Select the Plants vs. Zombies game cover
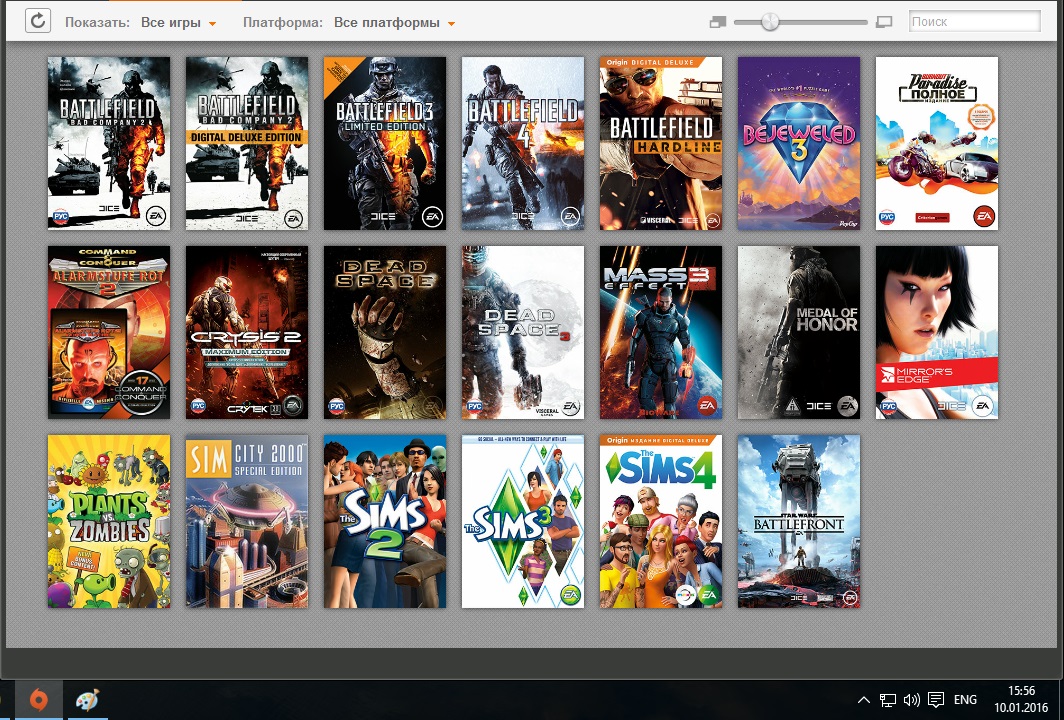The height and width of the screenshot is (720, 1064). tap(109, 521)
